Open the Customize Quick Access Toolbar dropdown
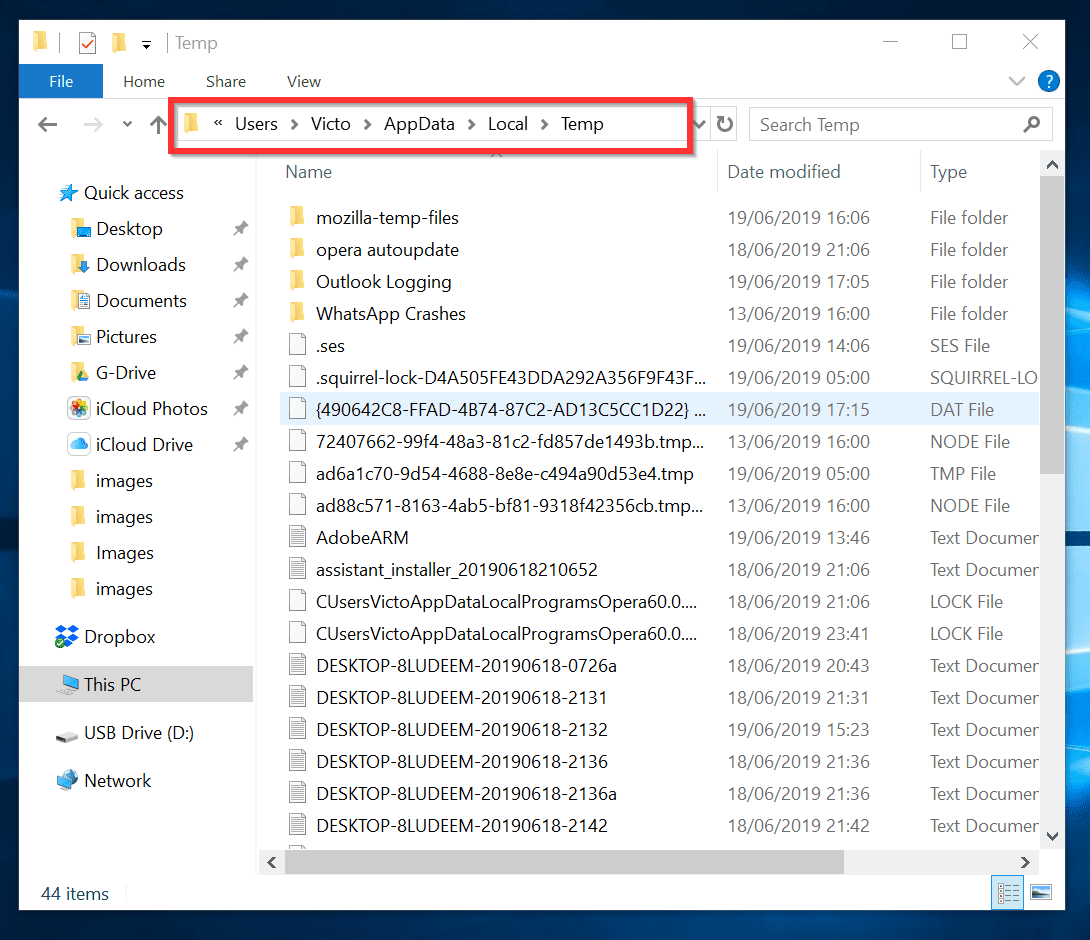 146,43
